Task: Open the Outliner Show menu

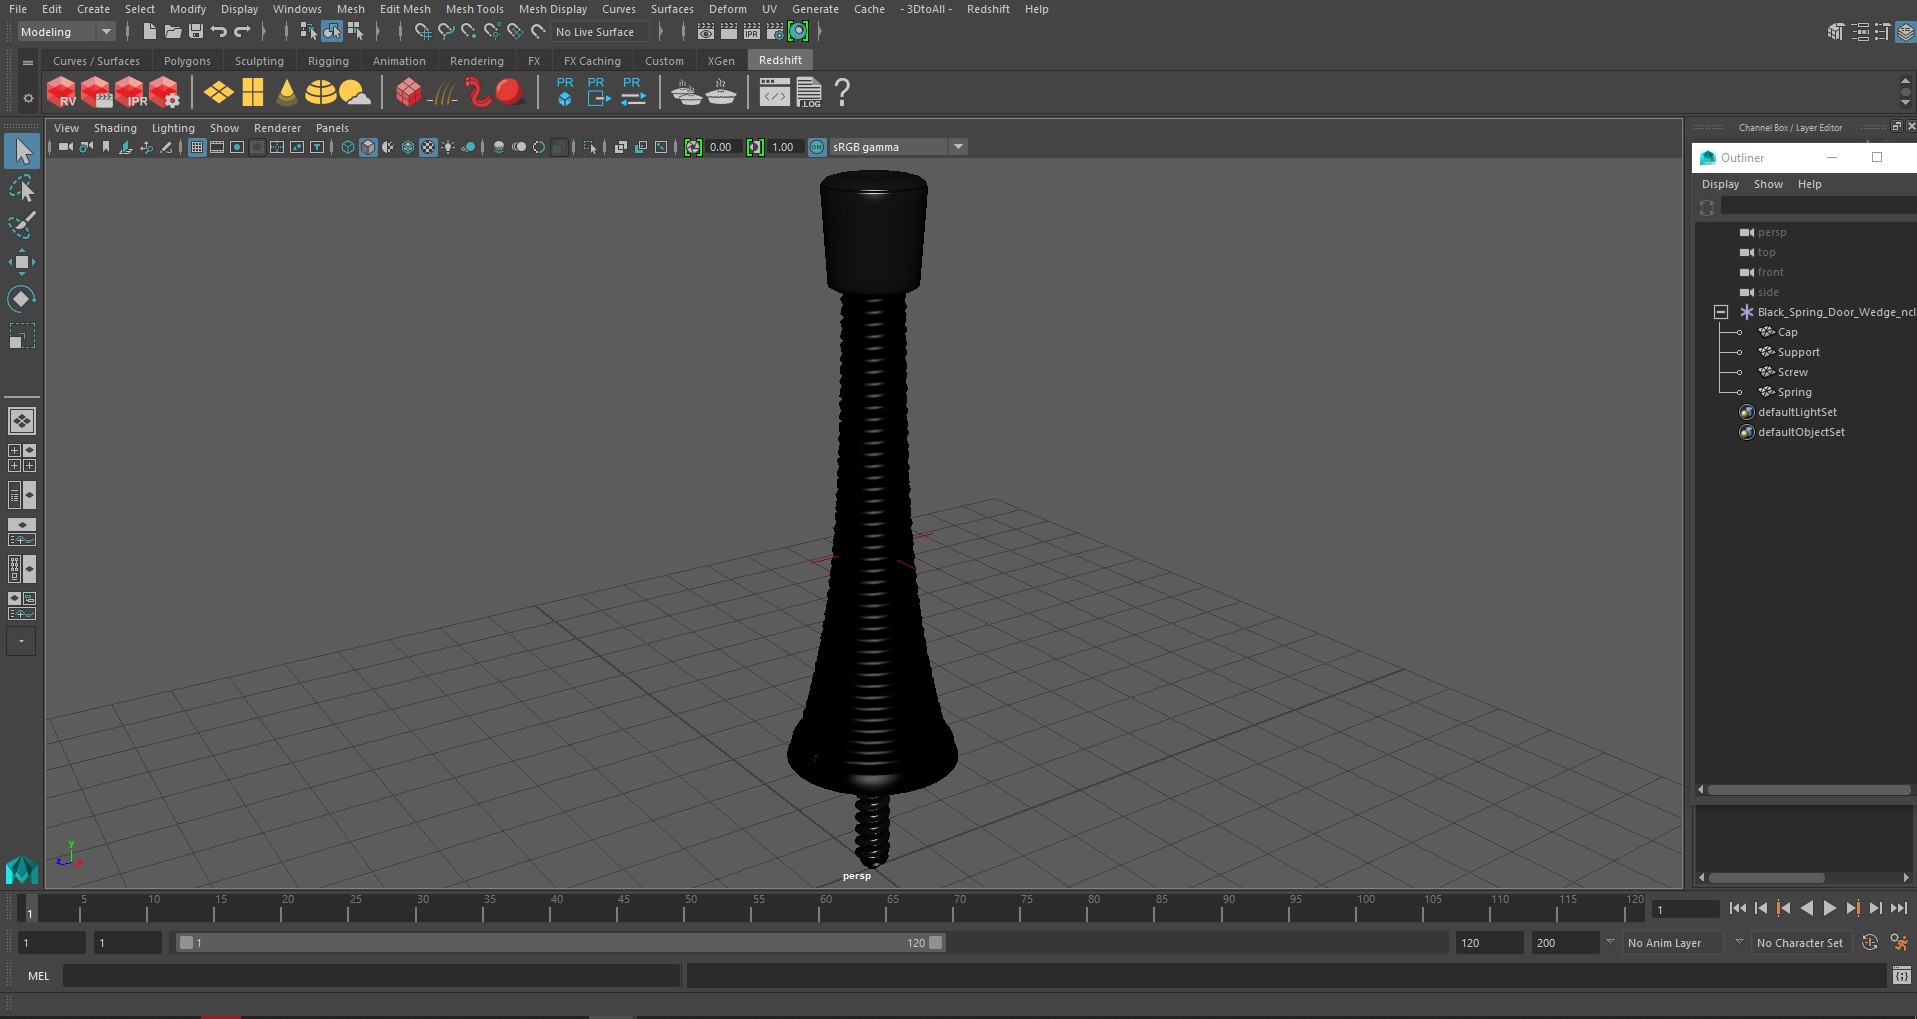Action: (x=1768, y=184)
